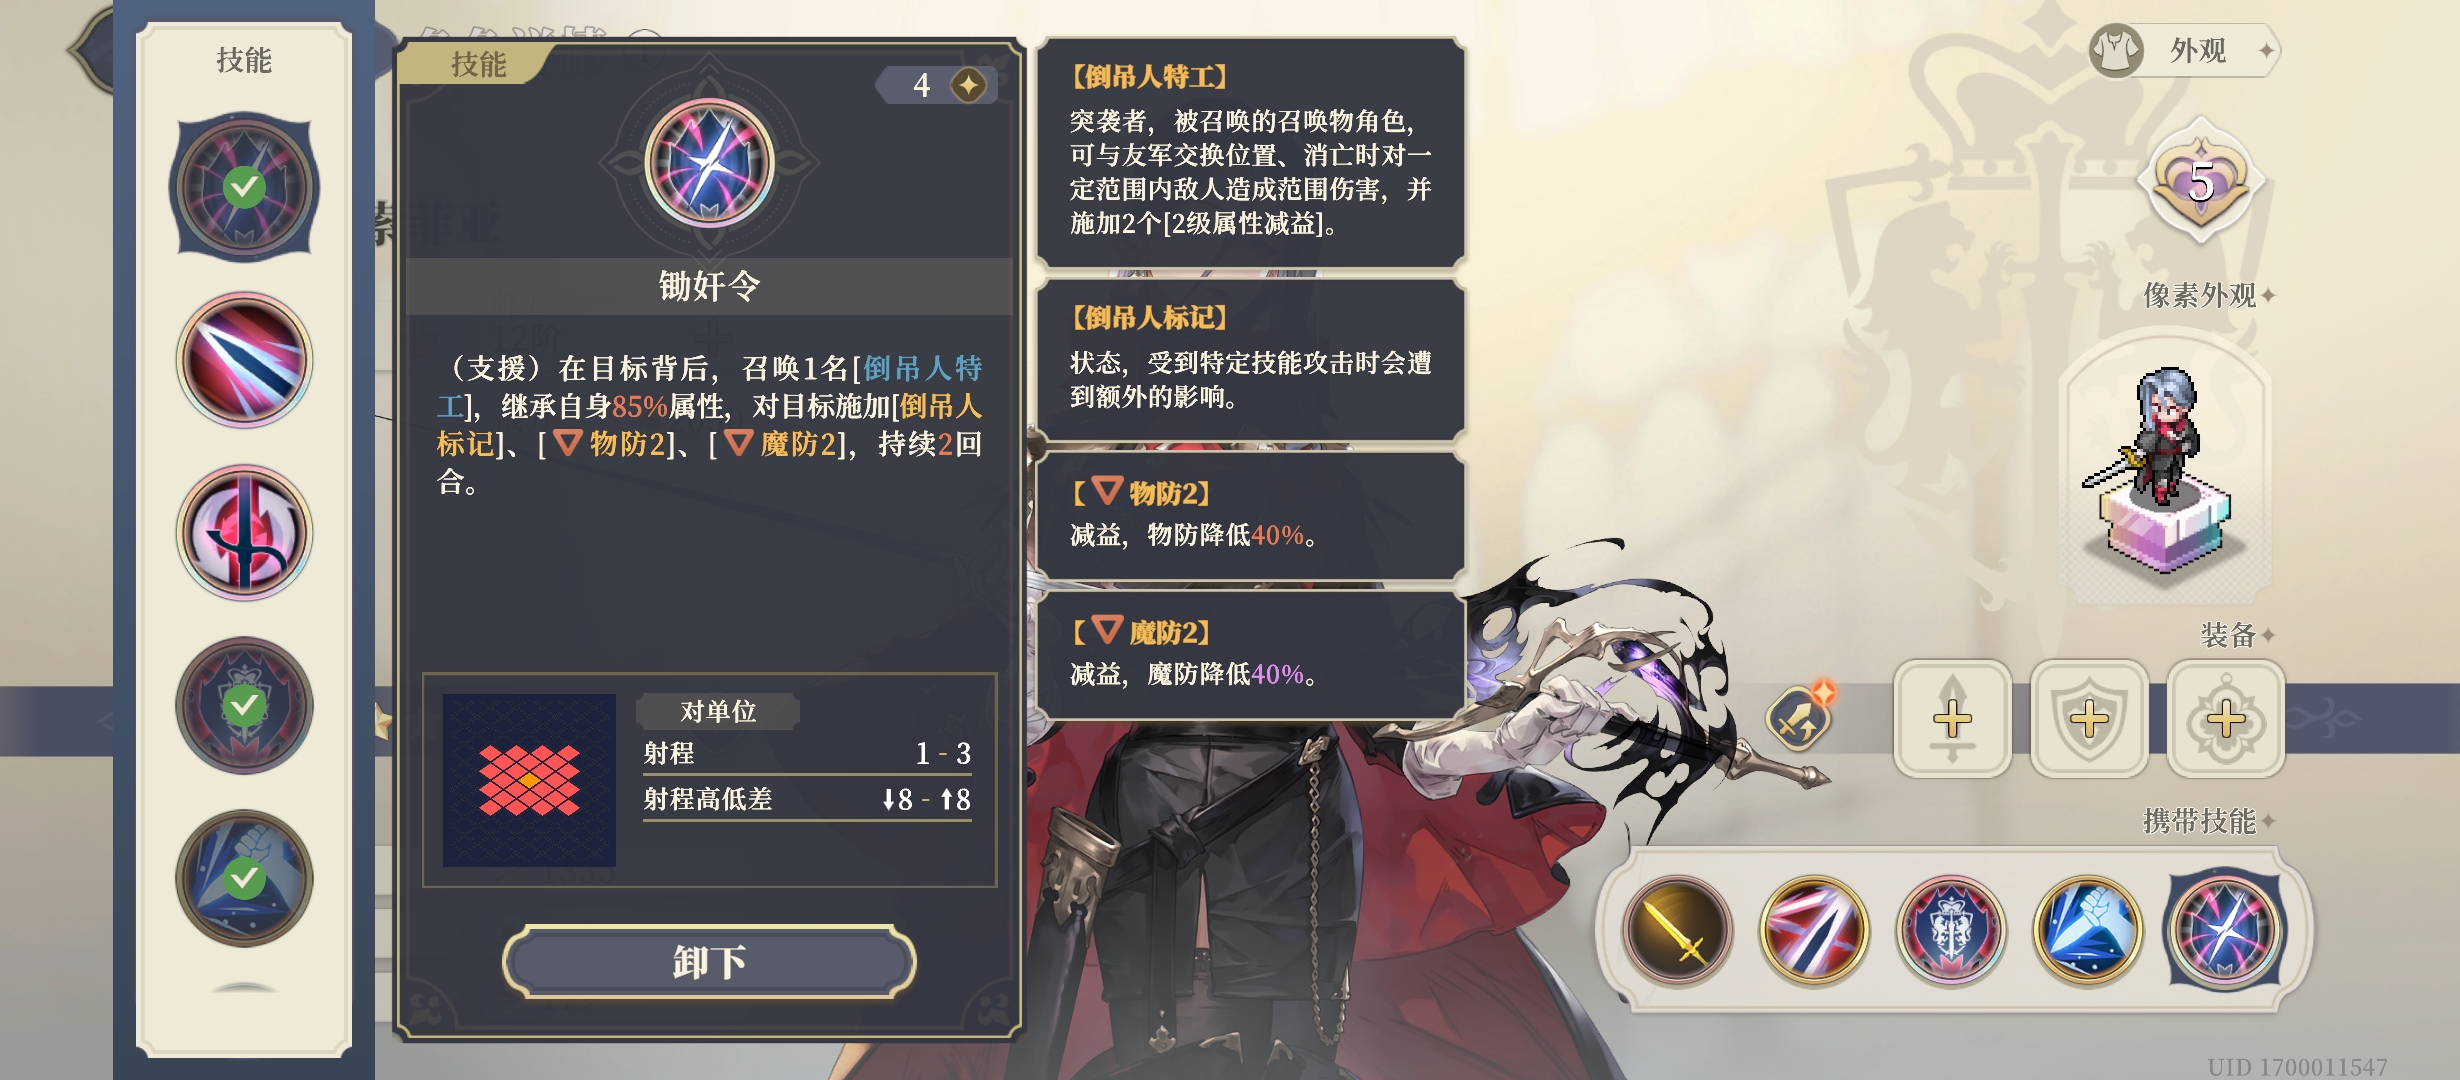Open the 技能 tab on detail panel
This screenshot has height=1080, width=2460.
tap(478, 64)
